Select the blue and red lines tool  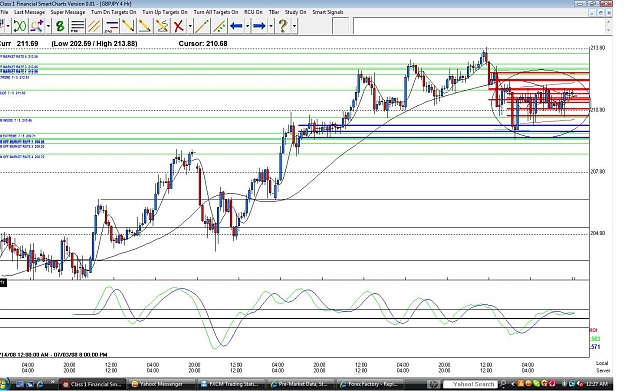point(111,26)
